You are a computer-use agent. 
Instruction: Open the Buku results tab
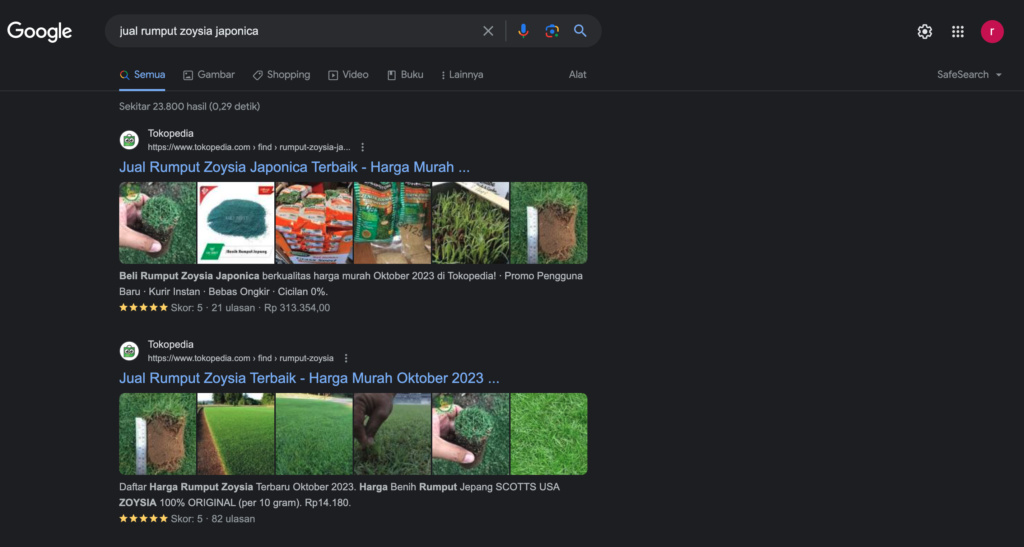click(x=405, y=75)
